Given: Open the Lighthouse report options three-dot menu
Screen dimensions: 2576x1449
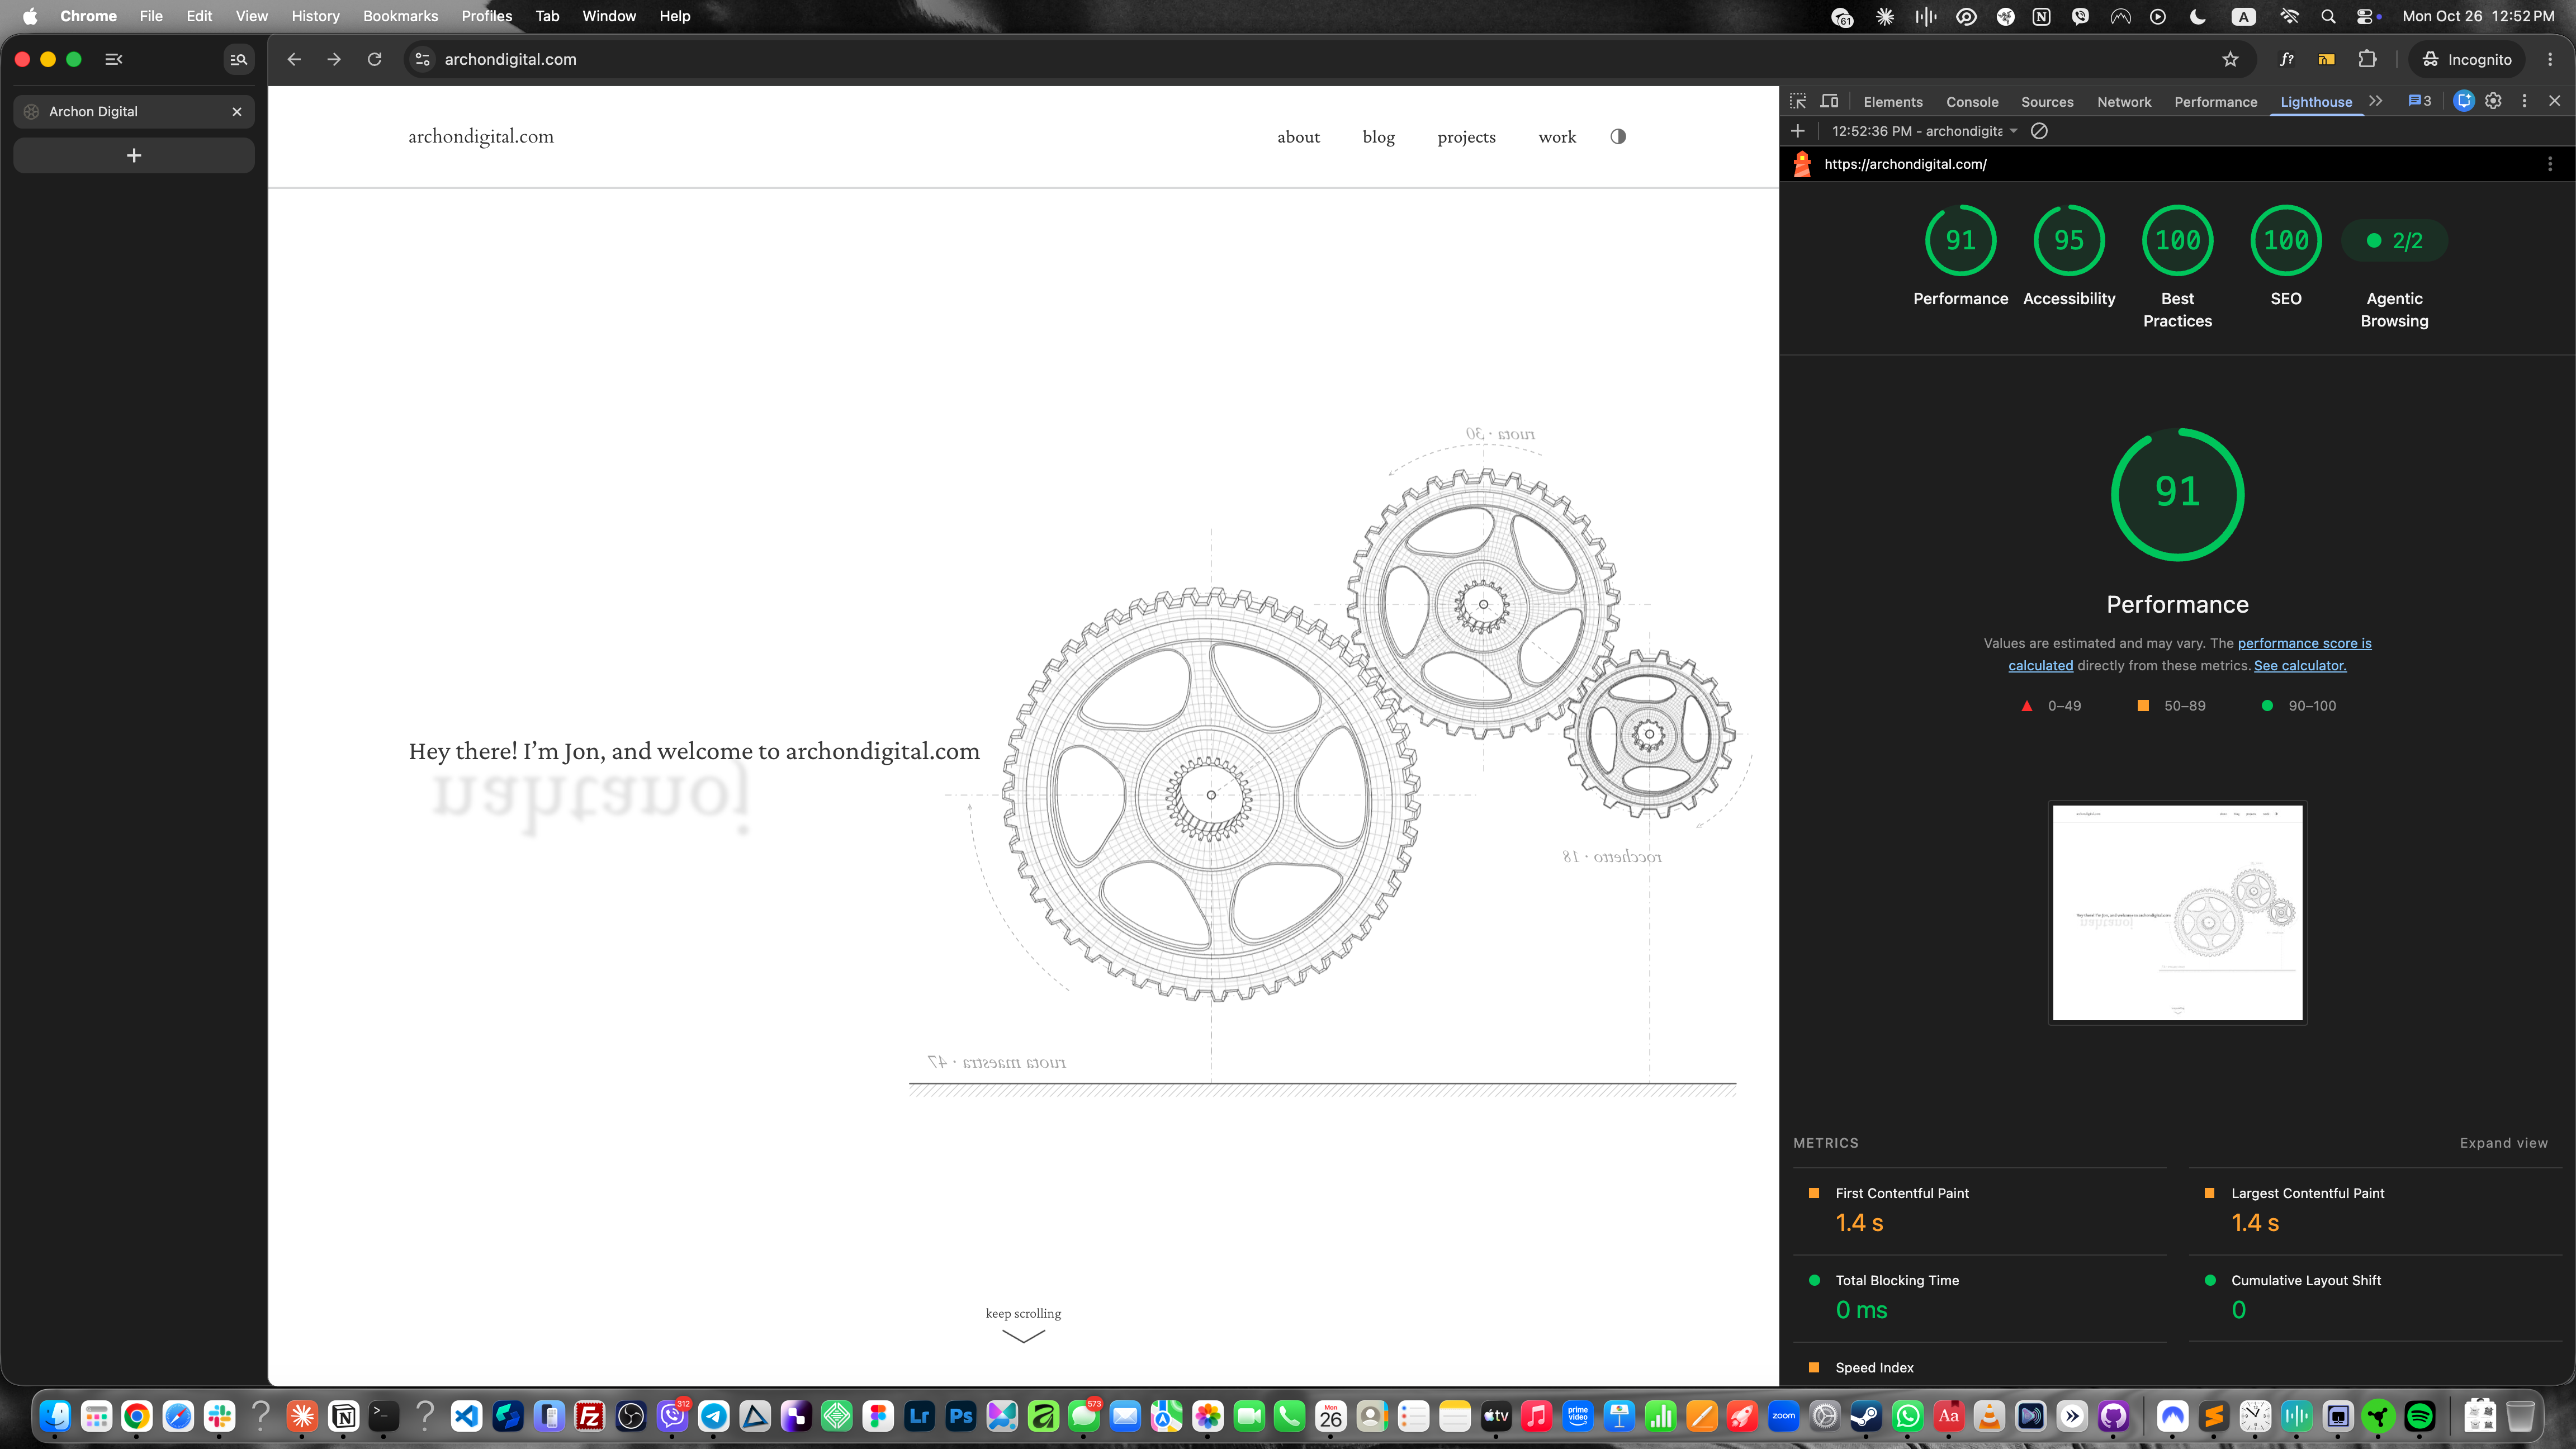Looking at the screenshot, I should (x=2549, y=164).
